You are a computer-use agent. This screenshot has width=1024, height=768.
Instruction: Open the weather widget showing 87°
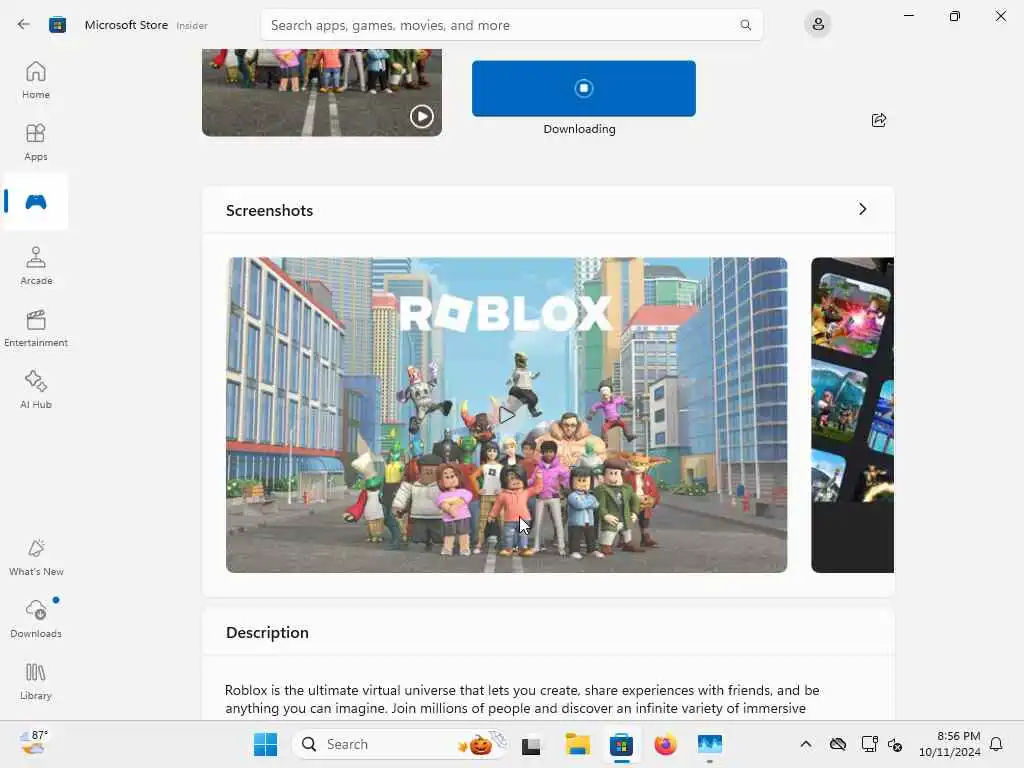[34, 743]
